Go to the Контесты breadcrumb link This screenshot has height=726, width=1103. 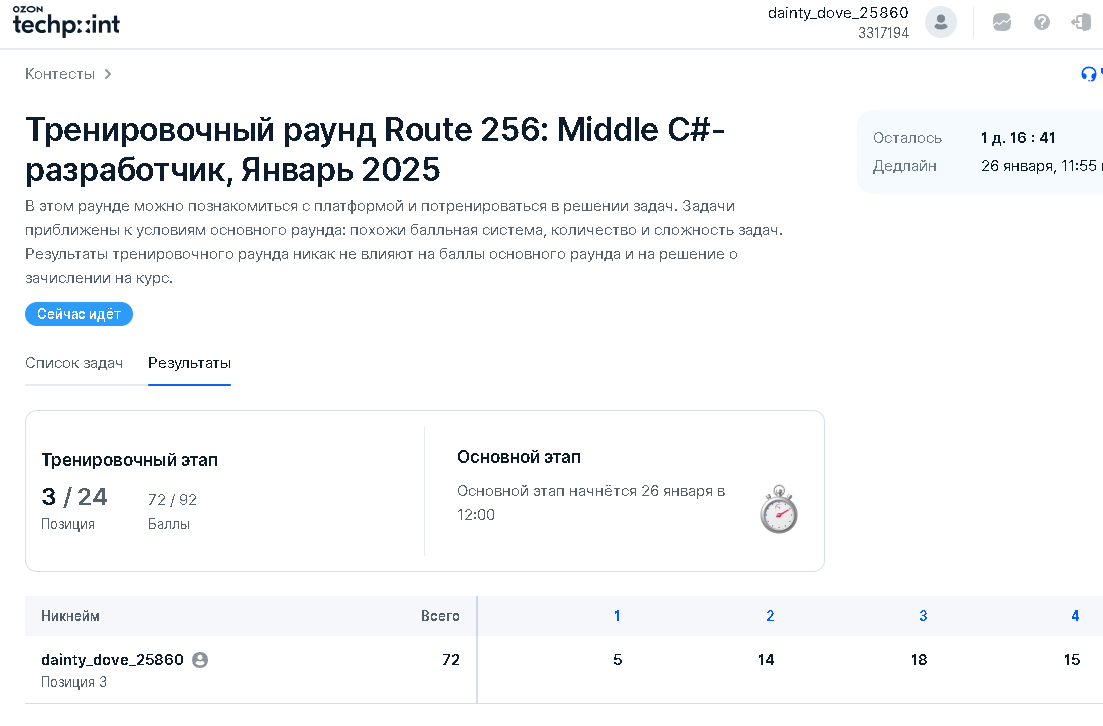click(x=60, y=74)
